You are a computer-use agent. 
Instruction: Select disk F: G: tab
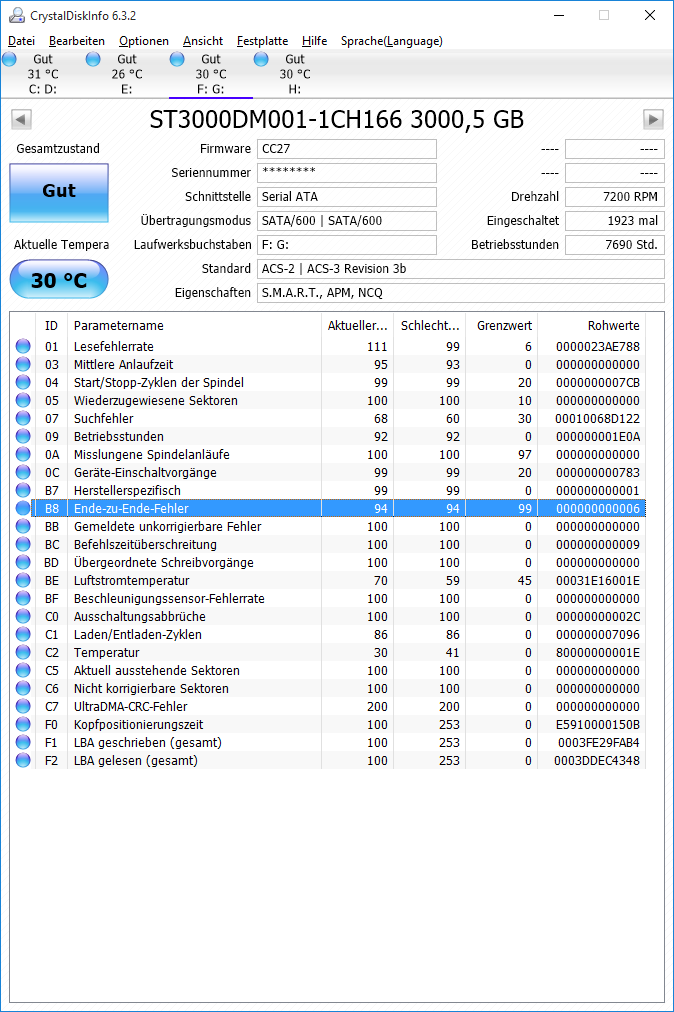tap(210, 74)
